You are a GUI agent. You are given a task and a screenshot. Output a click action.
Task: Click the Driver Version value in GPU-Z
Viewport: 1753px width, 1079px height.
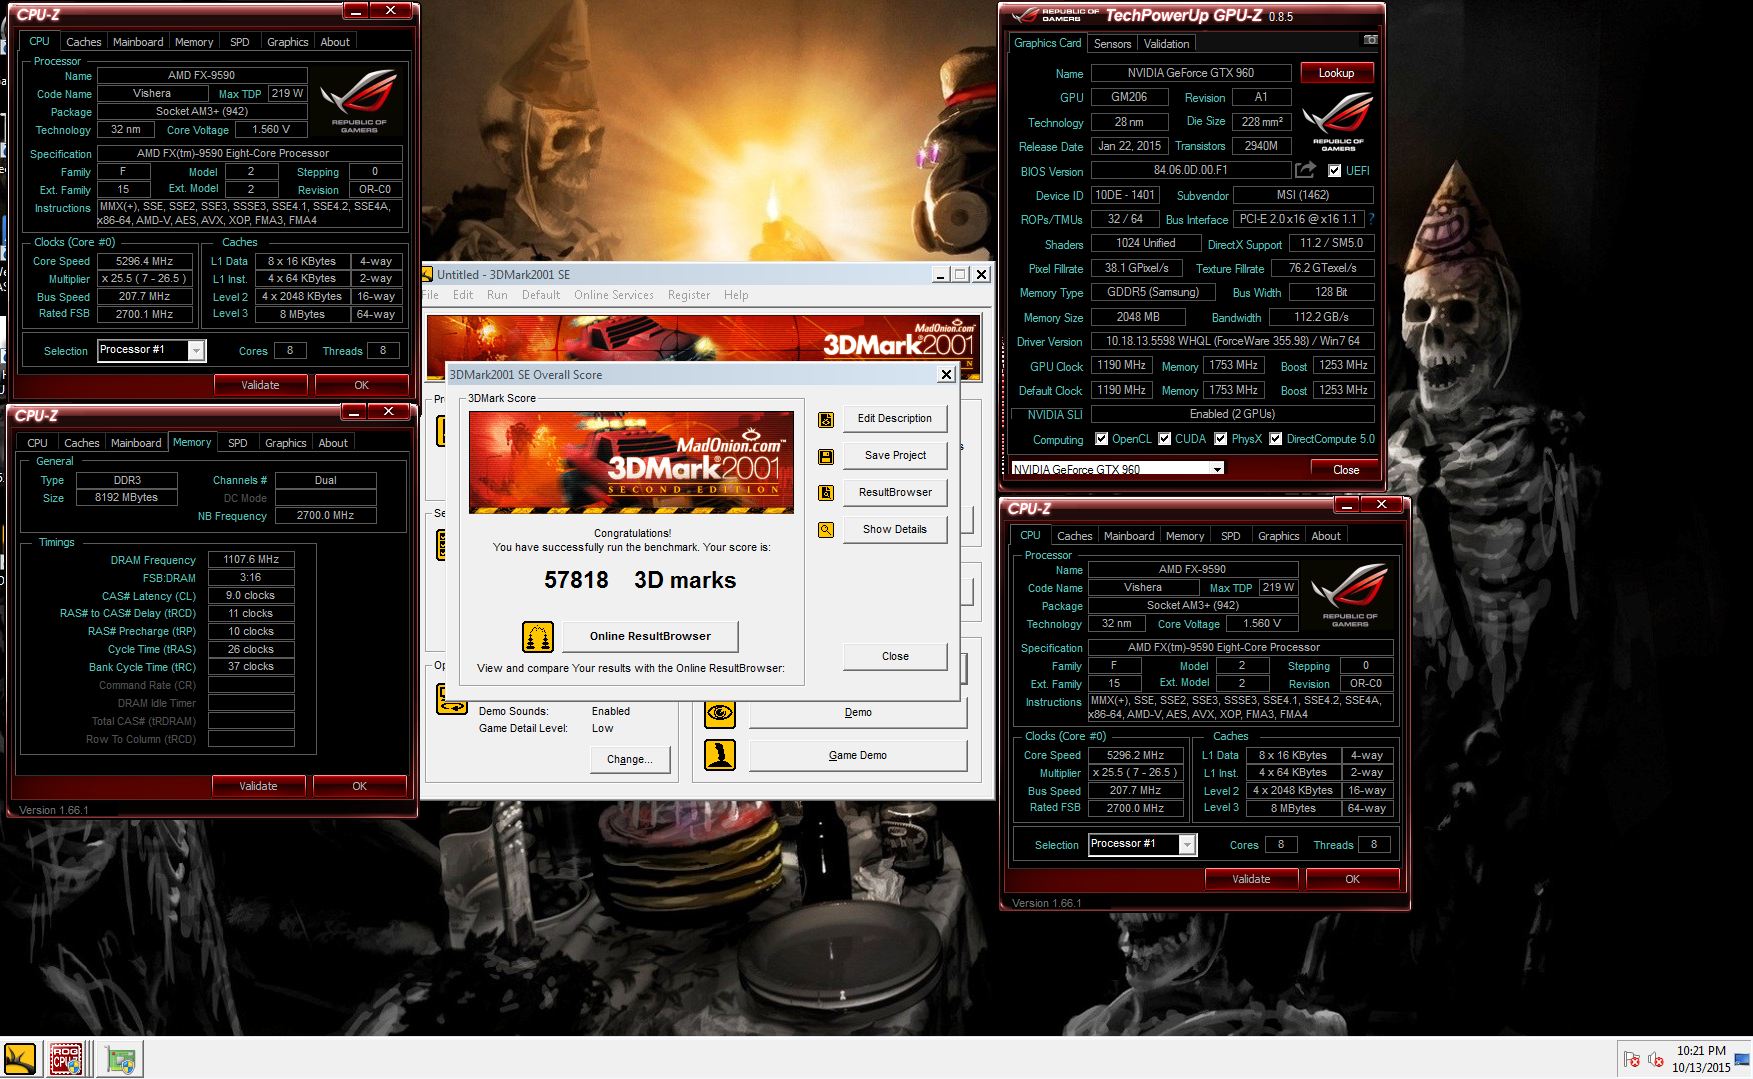[1232, 342]
